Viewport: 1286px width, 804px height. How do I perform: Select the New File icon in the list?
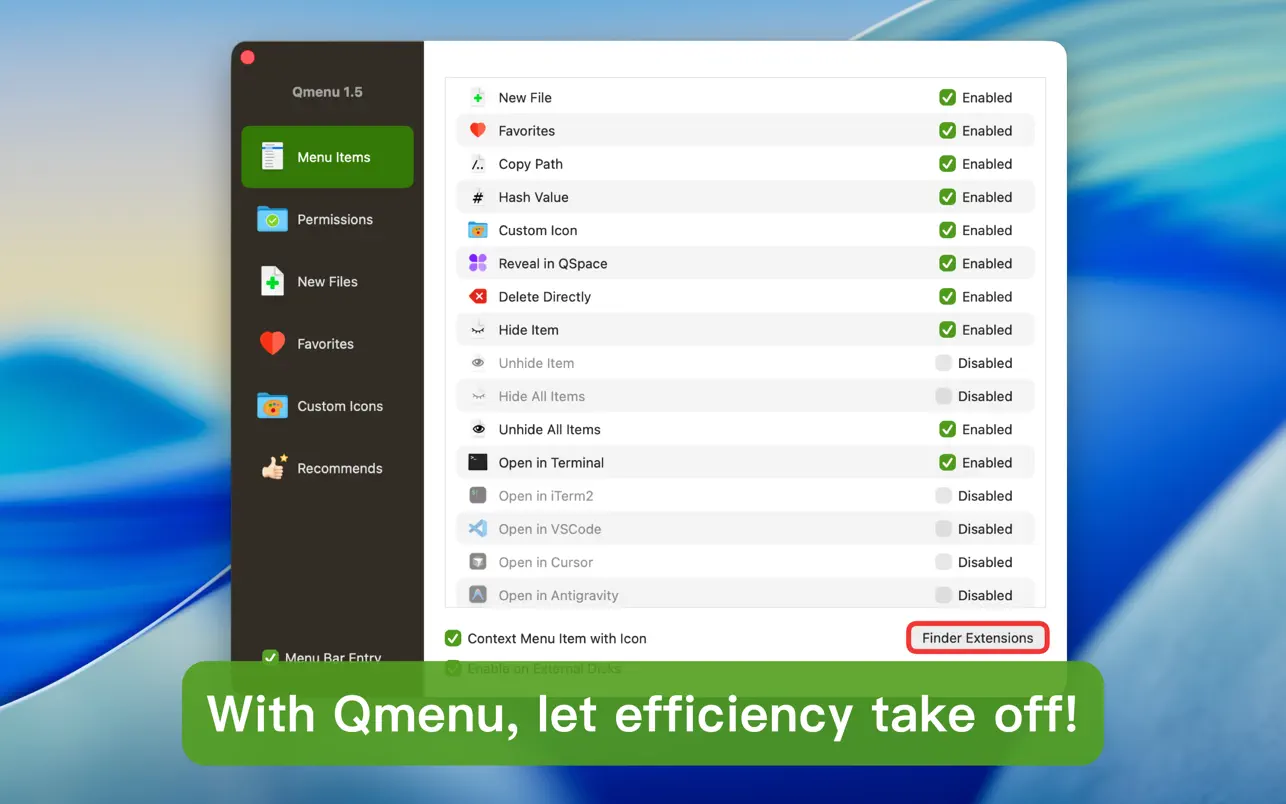tap(478, 97)
